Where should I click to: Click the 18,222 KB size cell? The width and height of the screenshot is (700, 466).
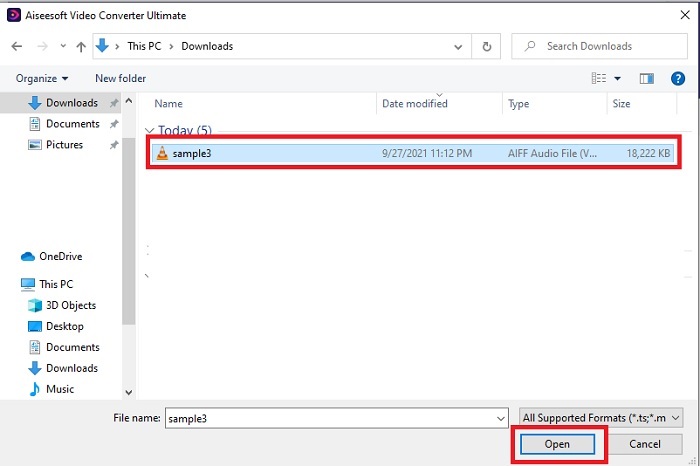tap(648, 154)
